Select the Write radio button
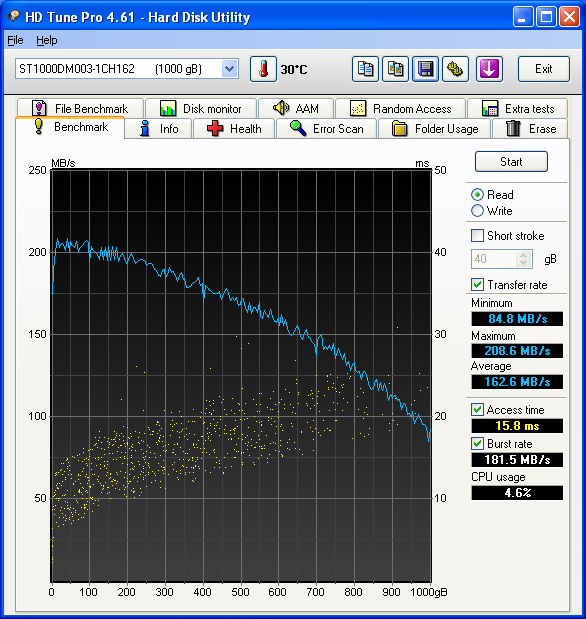Screen dimensions: 586x619 click(477, 211)
